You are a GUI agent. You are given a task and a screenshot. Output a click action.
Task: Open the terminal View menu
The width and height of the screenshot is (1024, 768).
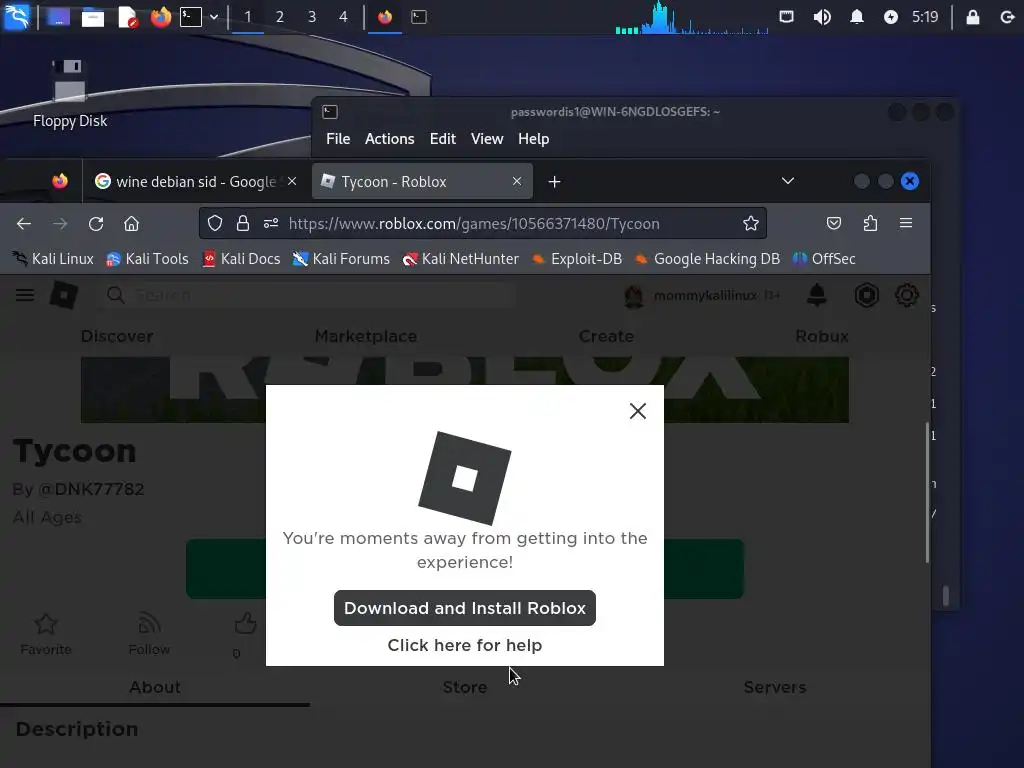[487, 139]
